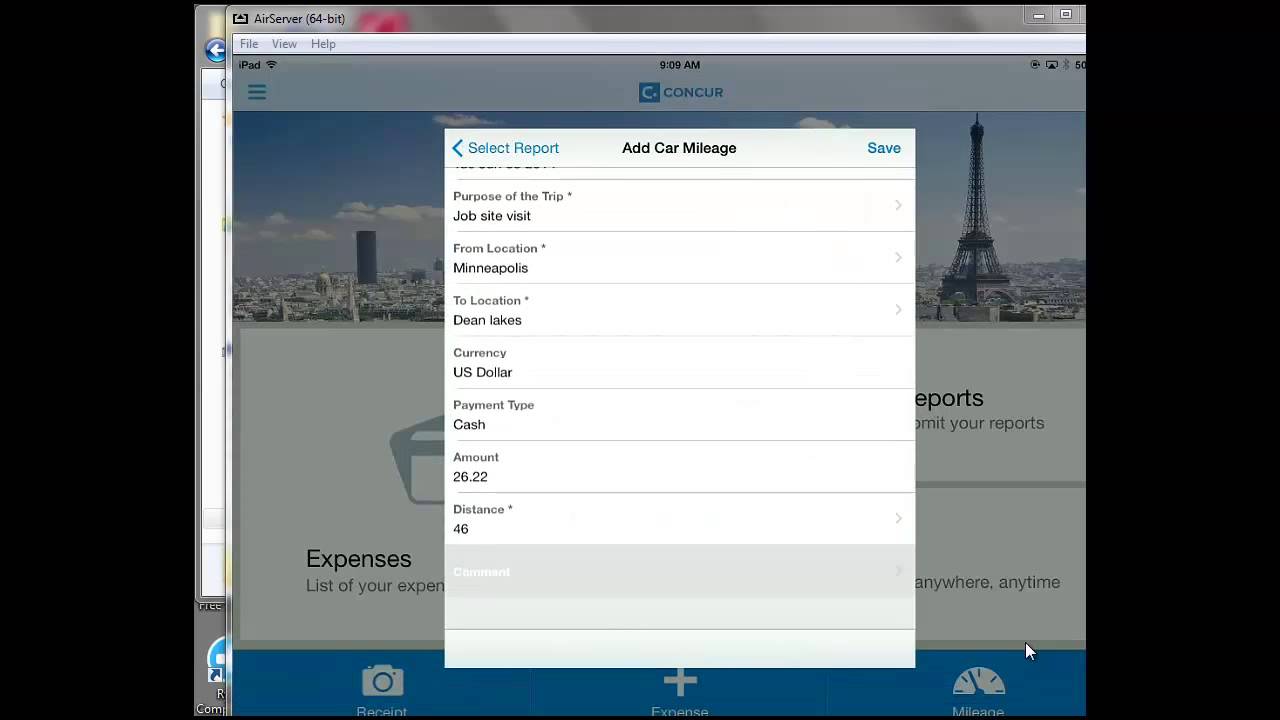Click the iPad Wi-Fi status icon
Screen dimensions: 1280x720
click(271, 65)
